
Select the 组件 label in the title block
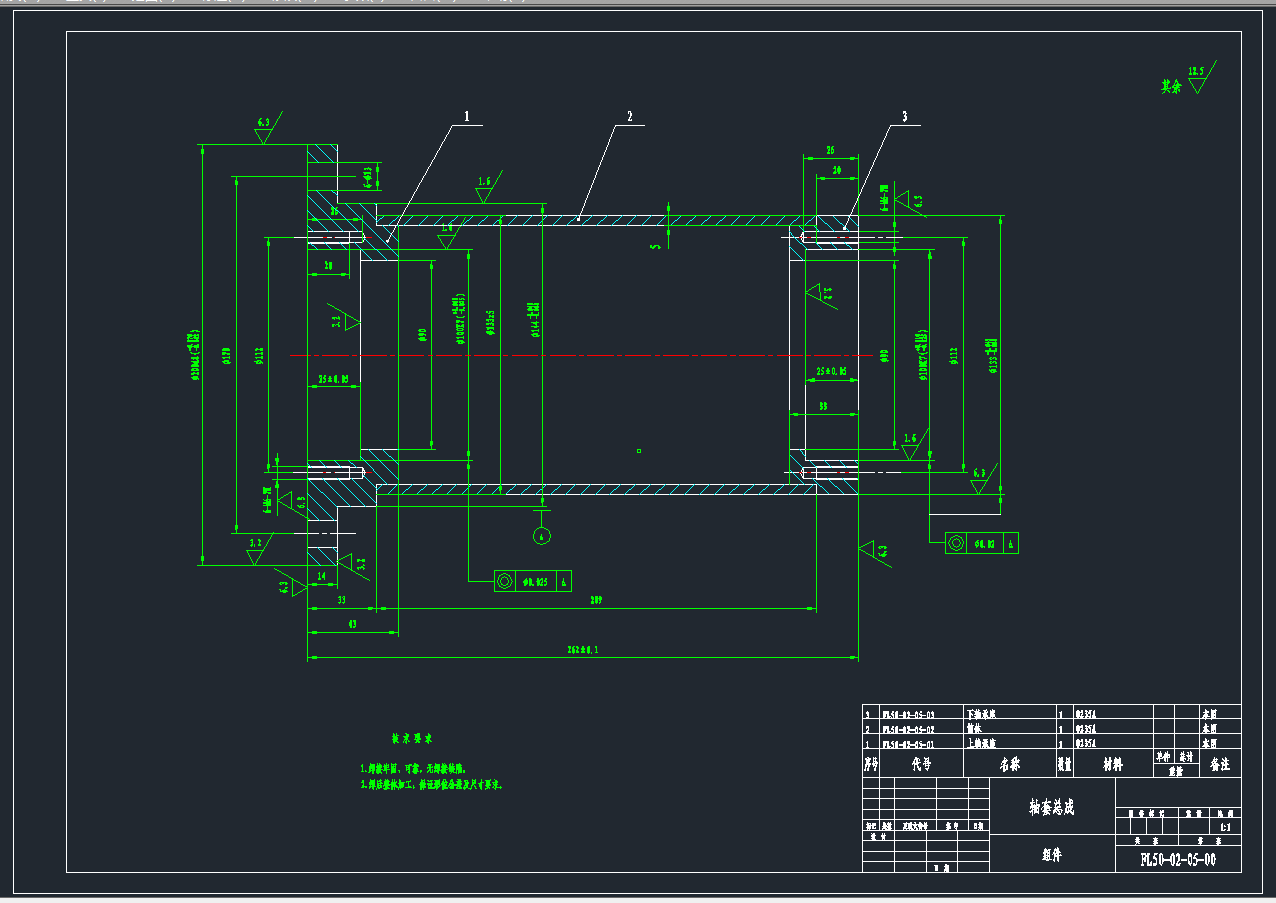click(1051, 855)
